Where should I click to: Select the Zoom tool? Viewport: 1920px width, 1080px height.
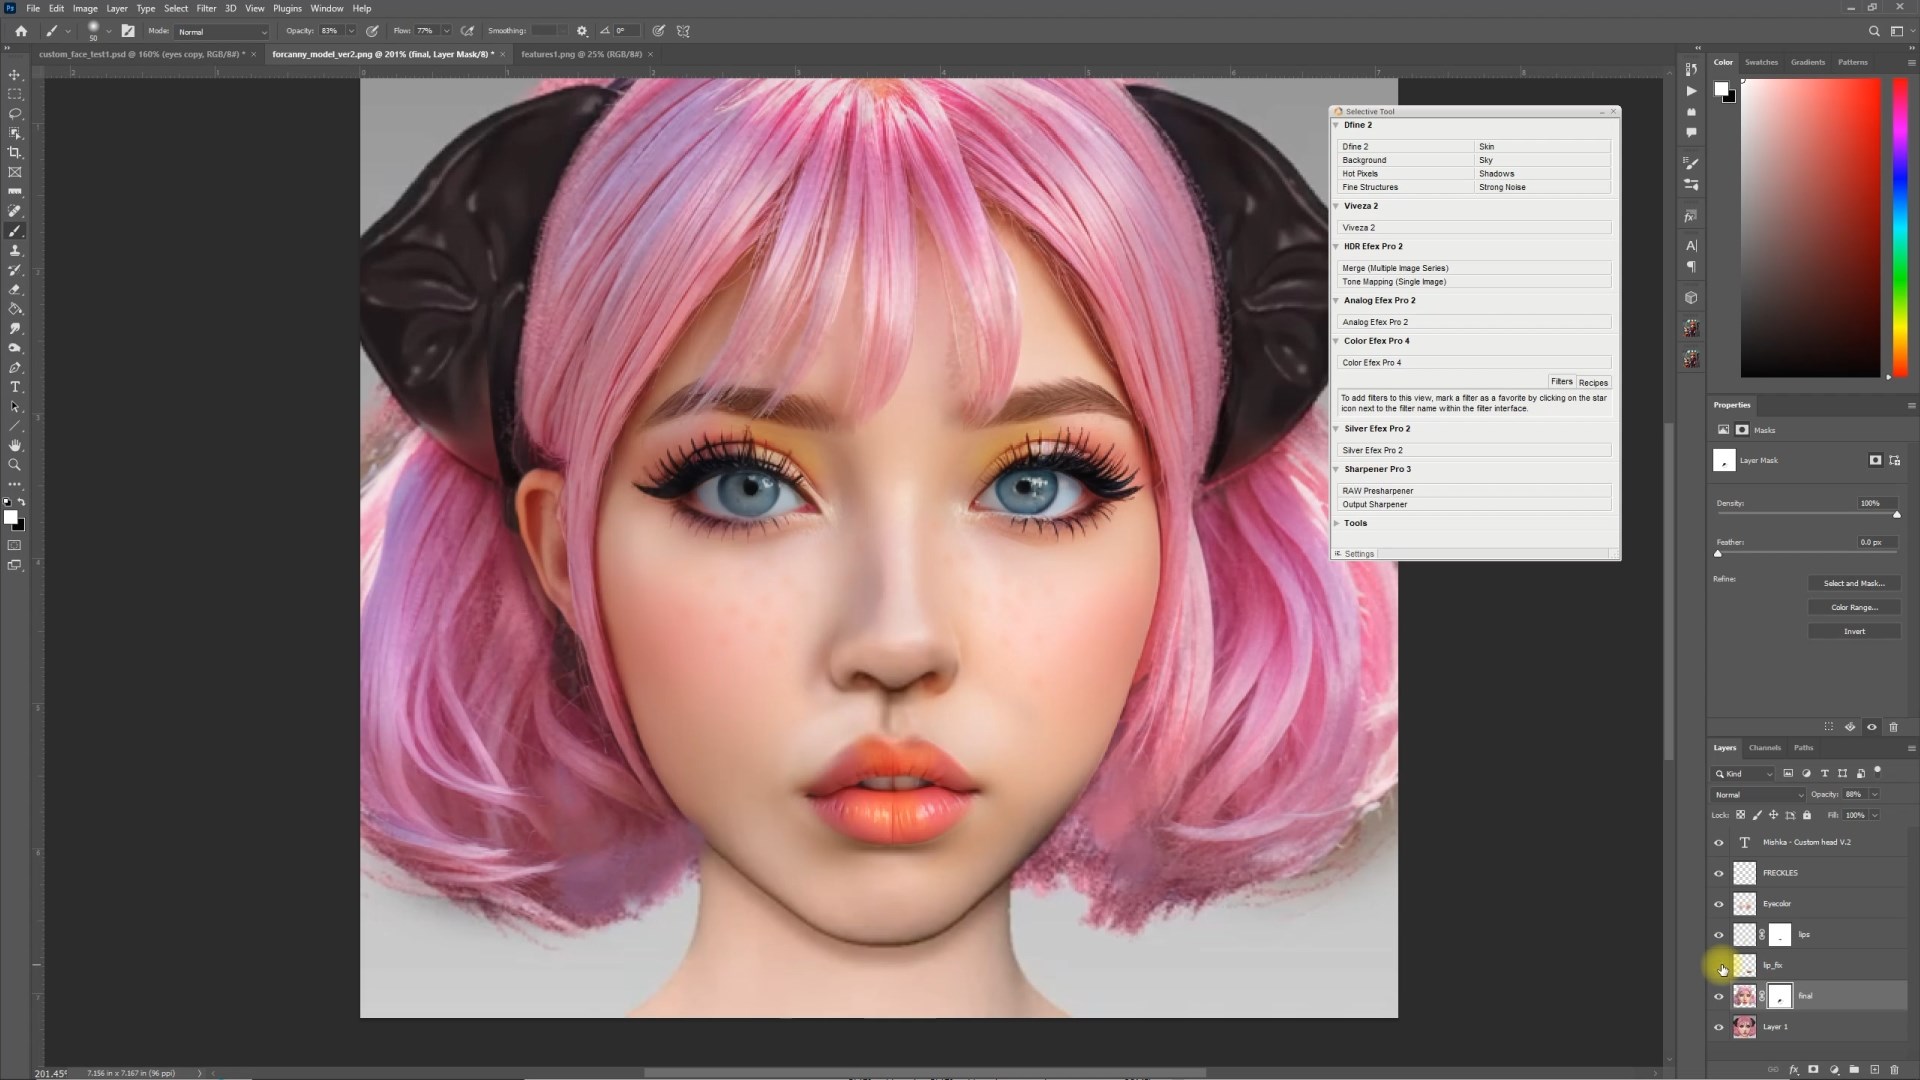15,465
